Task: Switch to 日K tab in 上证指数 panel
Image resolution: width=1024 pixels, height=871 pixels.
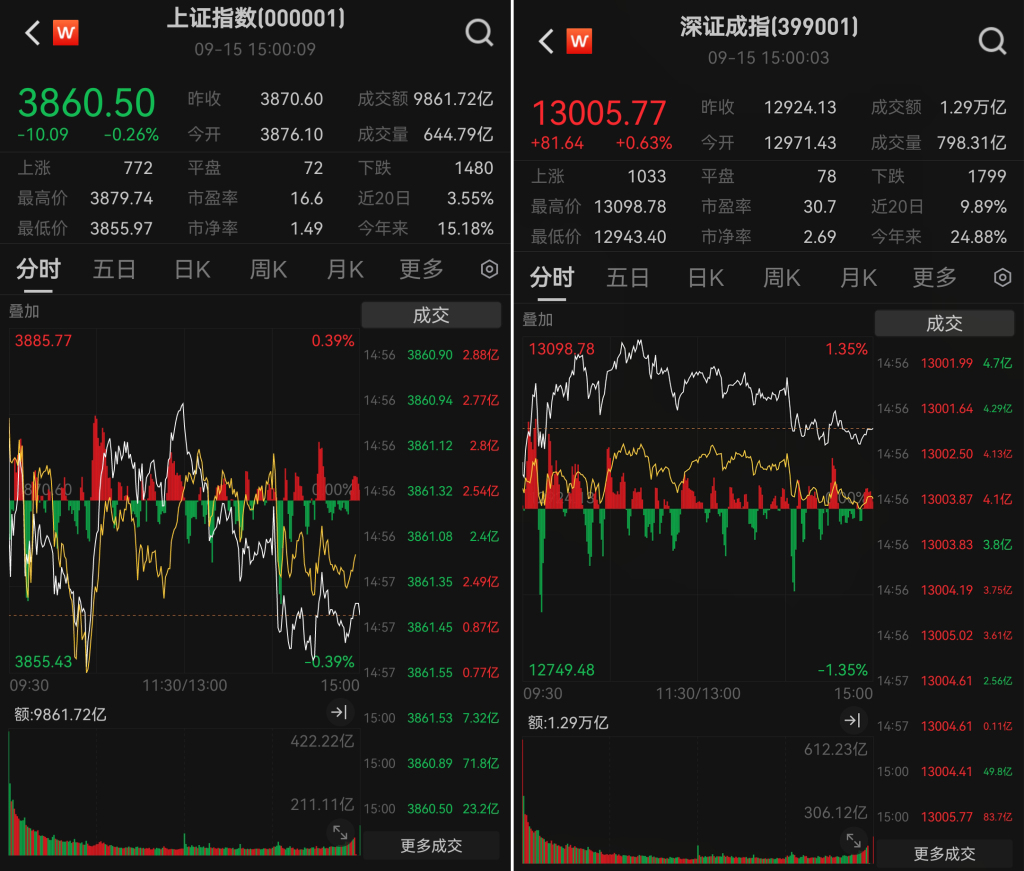Action: click(192, 270)
